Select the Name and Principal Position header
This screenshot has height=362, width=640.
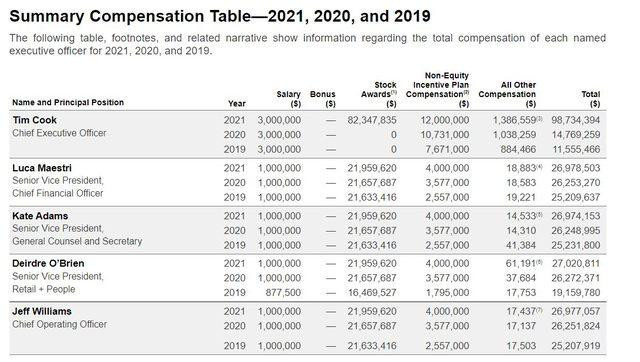68,102
